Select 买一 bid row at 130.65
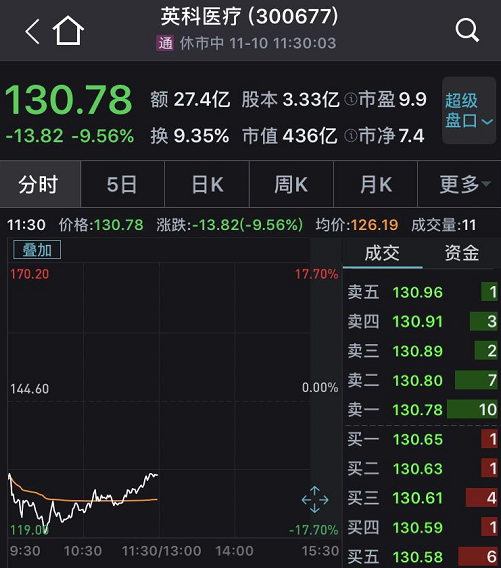 [422, 439]
